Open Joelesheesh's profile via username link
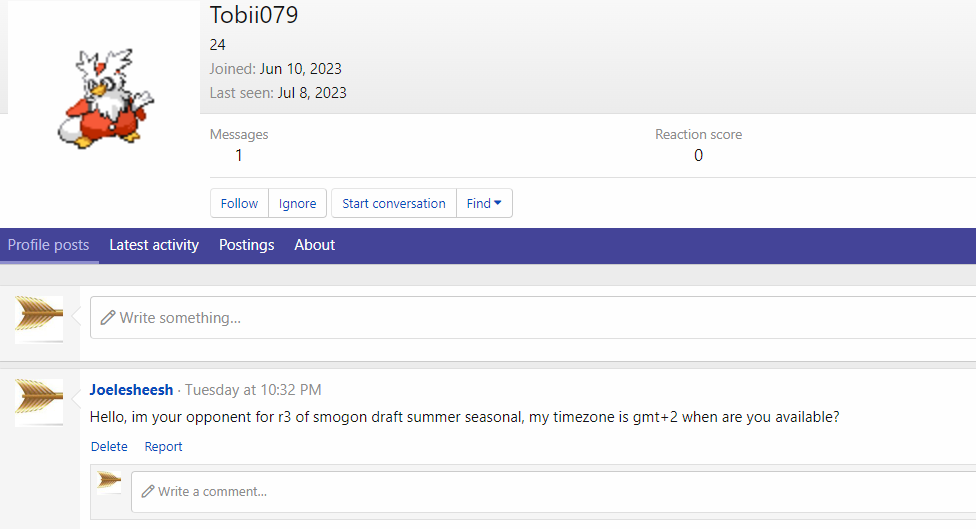The width and height of the screenshot is (976, 529). click(131, 390)
